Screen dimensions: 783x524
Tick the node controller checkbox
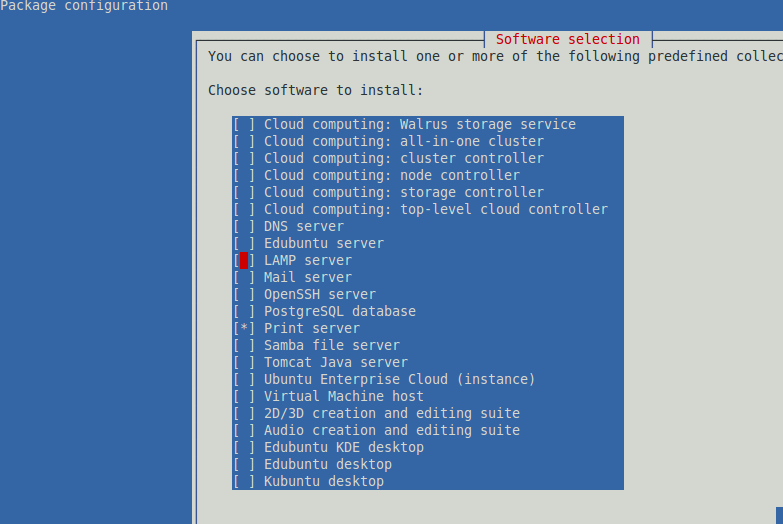[244, 175]
